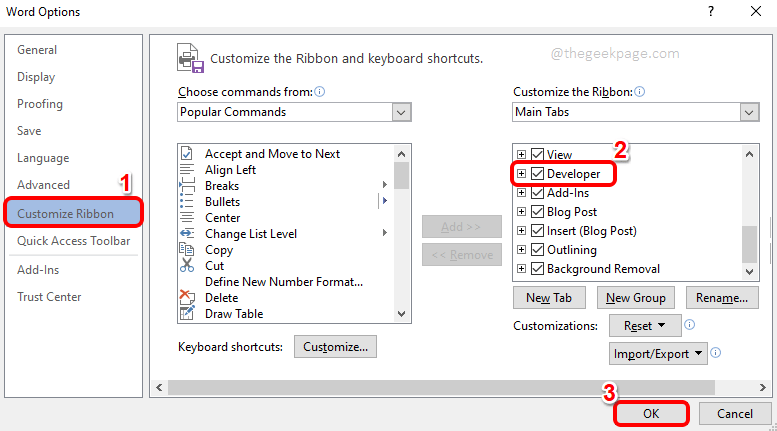The width and height of the screenshot is (777, 431).
Task: Open the Trust Center section
Action: pyautogui.click(x=49, y=297)
